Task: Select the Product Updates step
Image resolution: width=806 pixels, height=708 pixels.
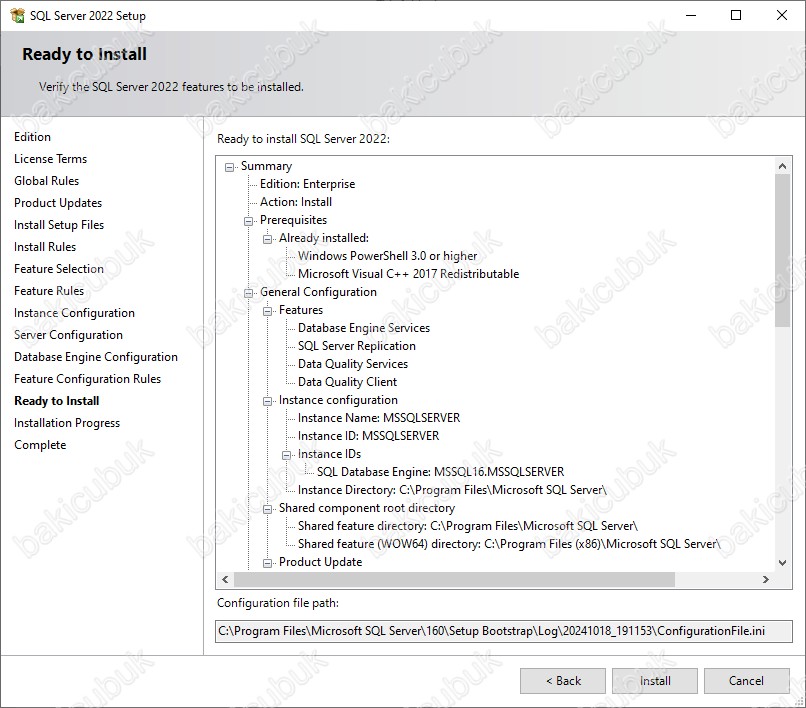Action: [58, 203]
